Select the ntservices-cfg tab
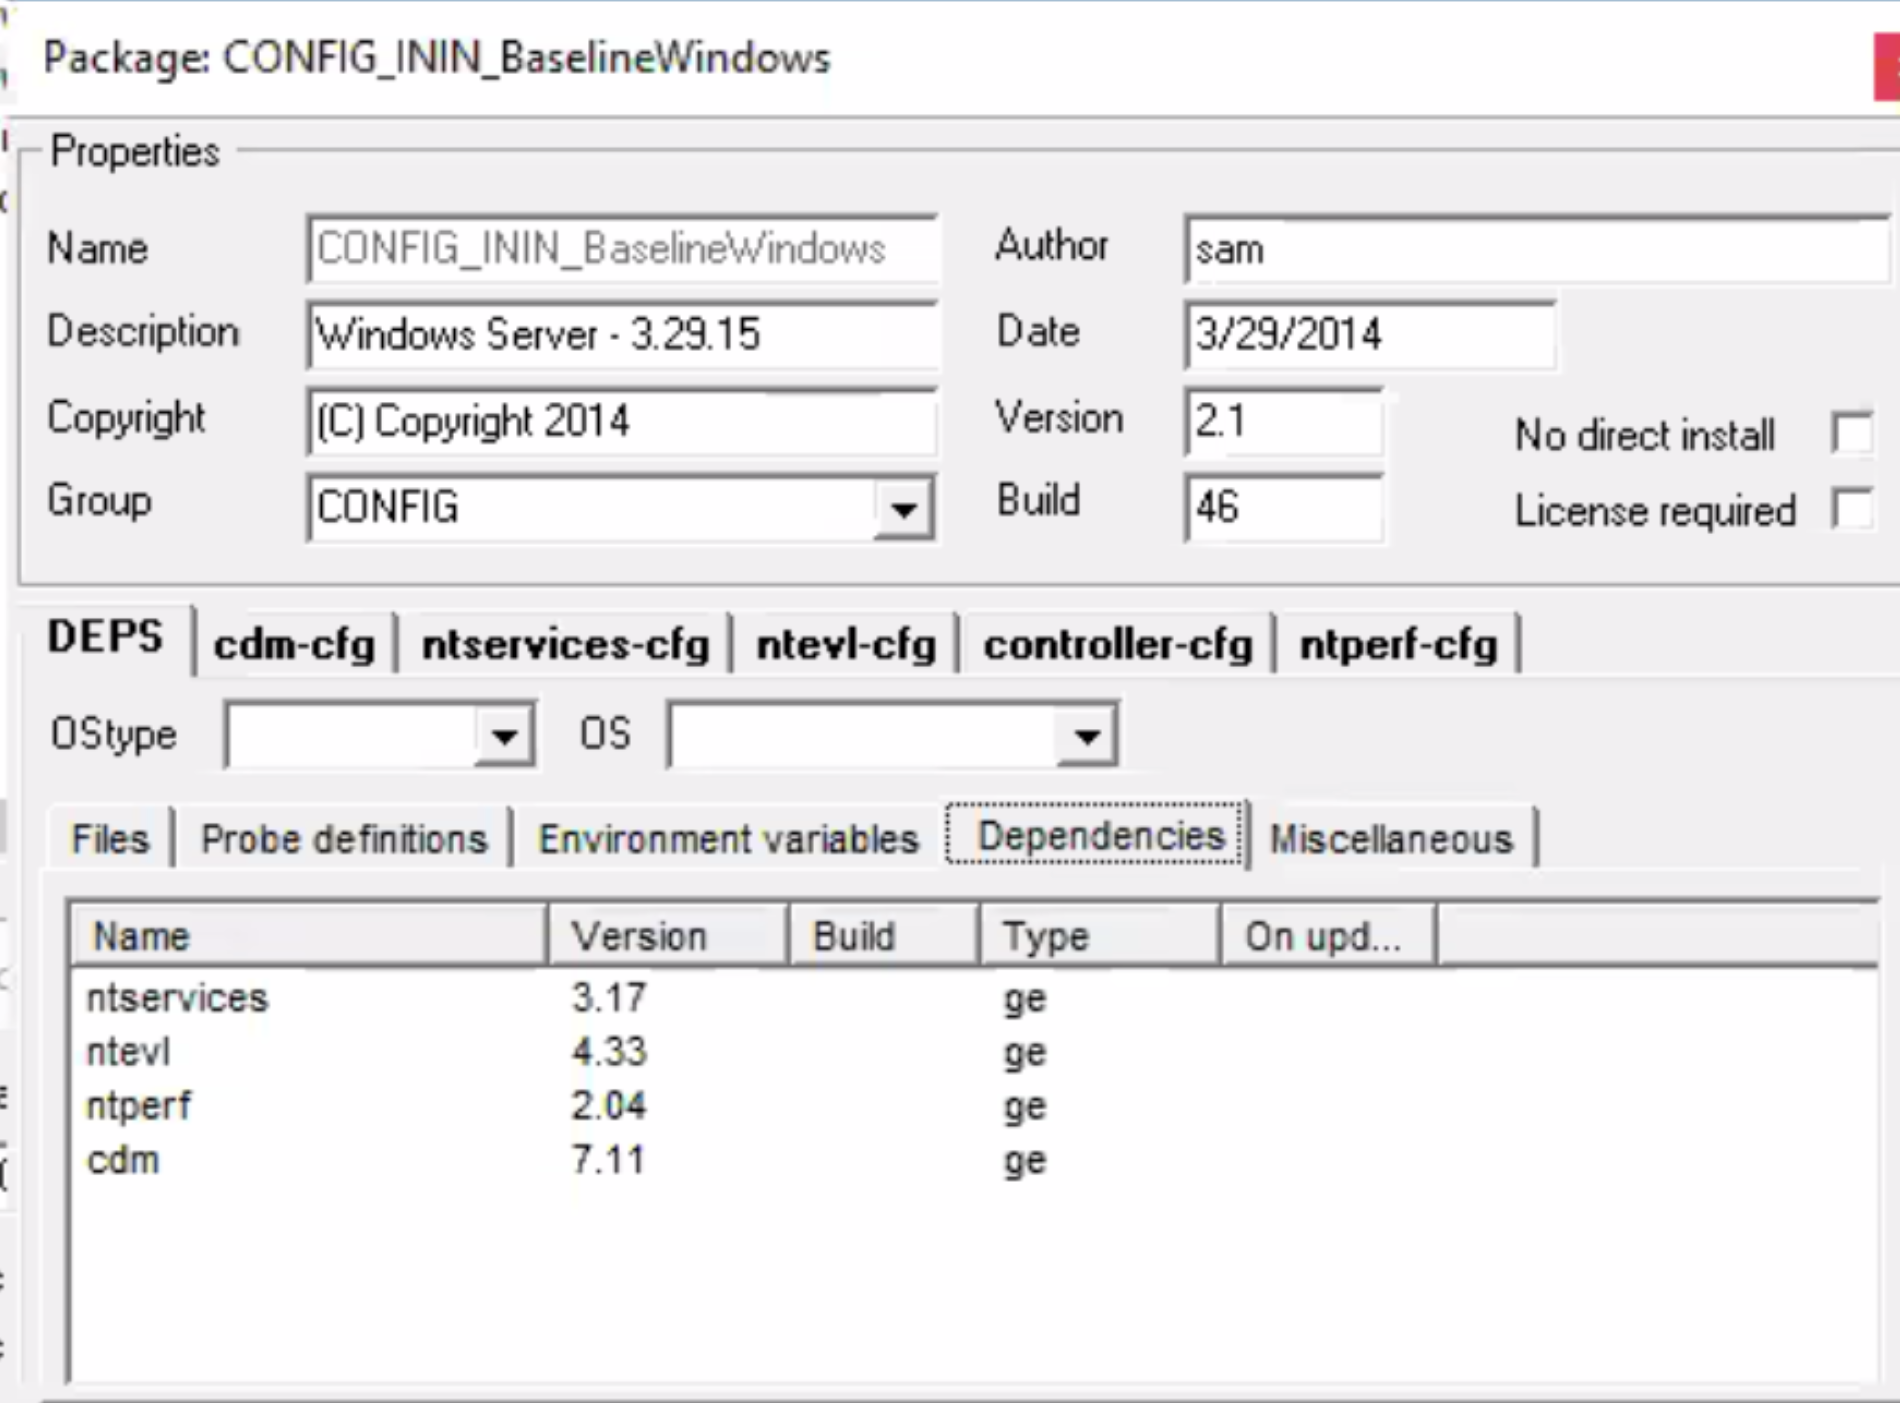 565,645
